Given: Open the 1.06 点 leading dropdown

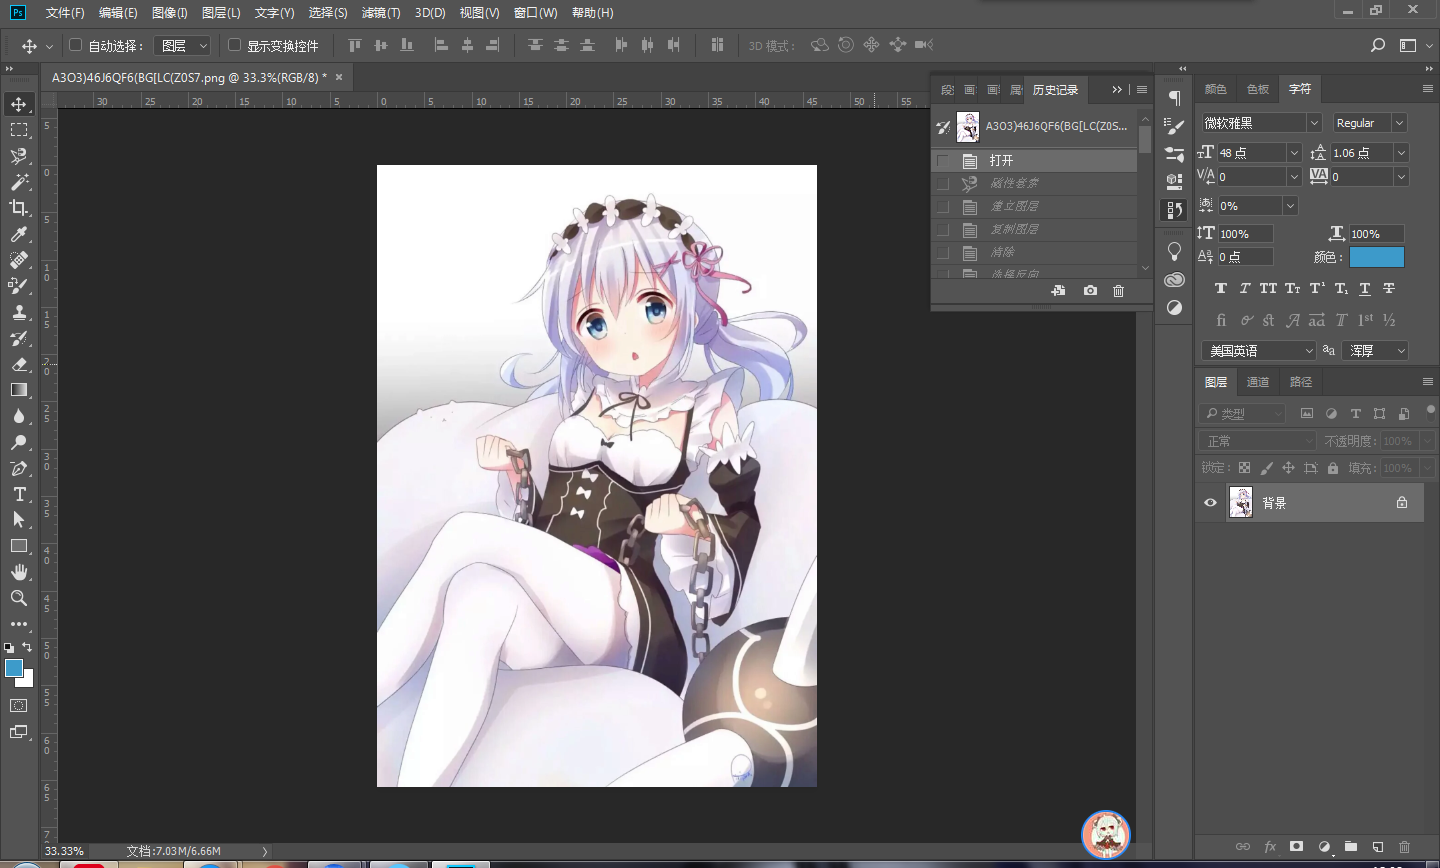Looking at the screenshot, I should point(1401,153).
